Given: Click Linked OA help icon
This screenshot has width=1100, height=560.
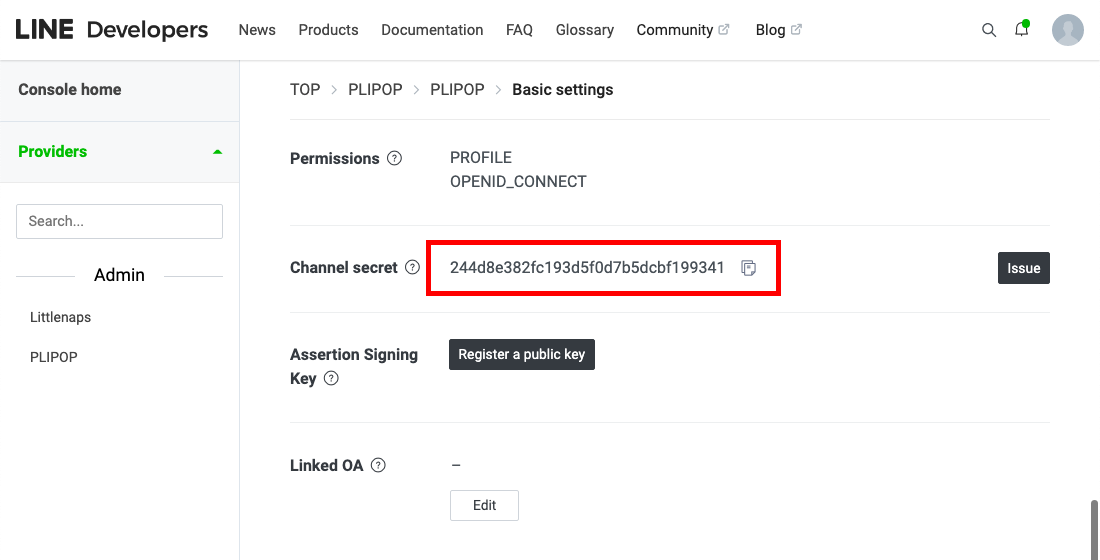Looking at the screenshot, I should 378,465.
